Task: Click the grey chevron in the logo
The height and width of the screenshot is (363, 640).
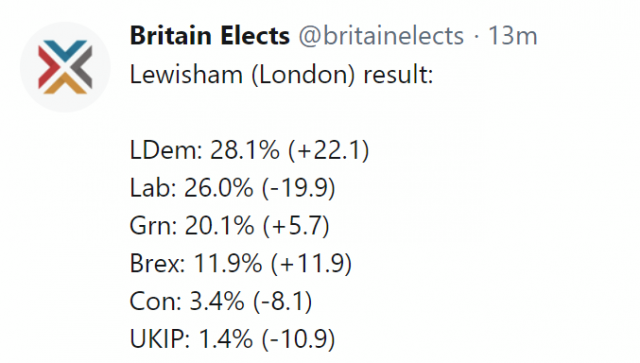Action: 84,67
